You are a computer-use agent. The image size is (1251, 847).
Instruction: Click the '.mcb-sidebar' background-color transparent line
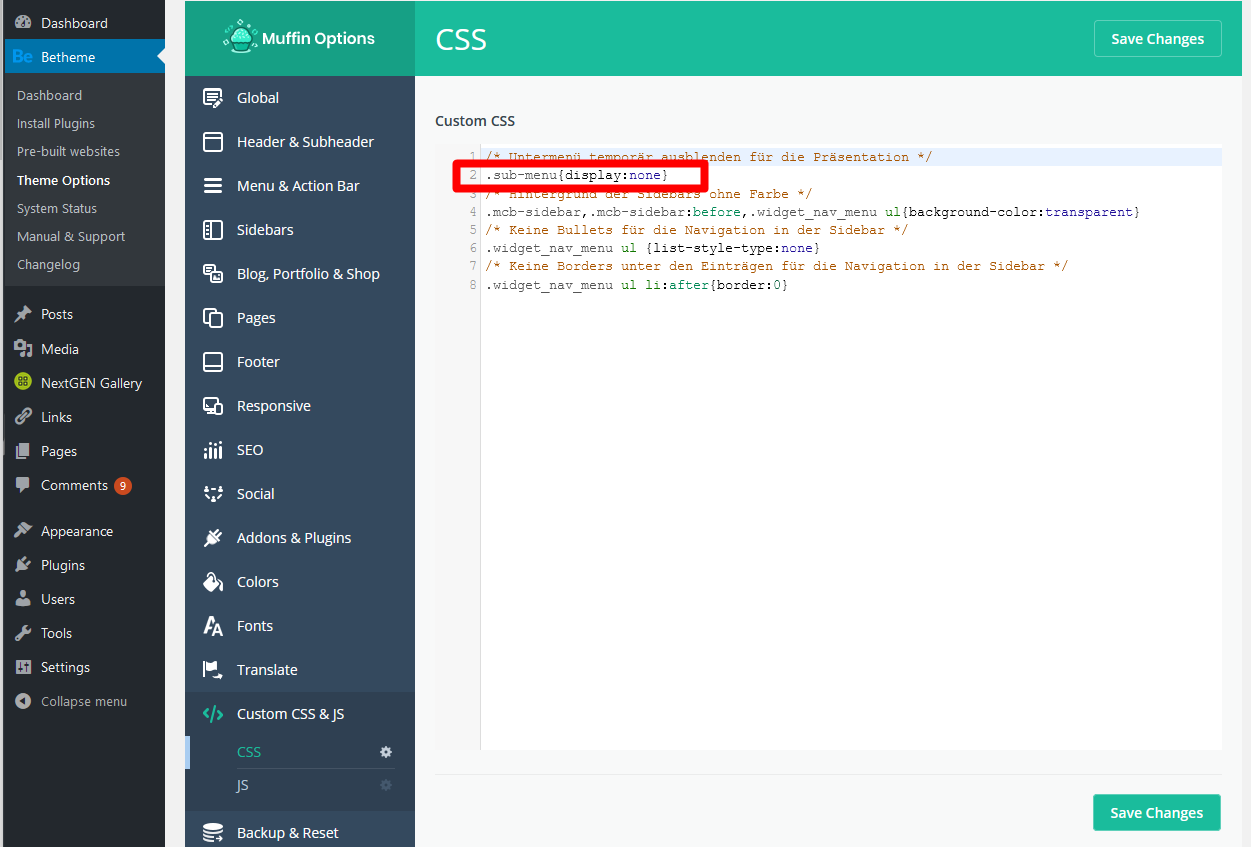click(x=813, y=212)
